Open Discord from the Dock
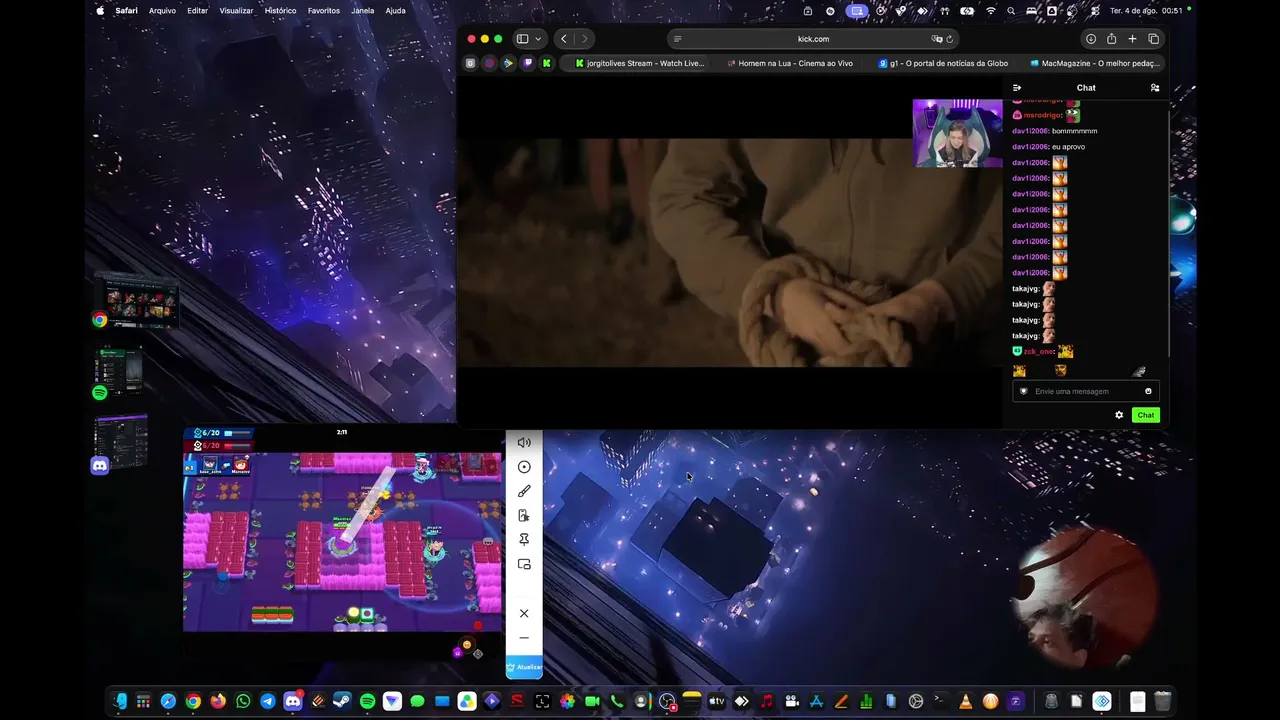This screenshot has height=720, width=1280. click(x=293, y=701)
